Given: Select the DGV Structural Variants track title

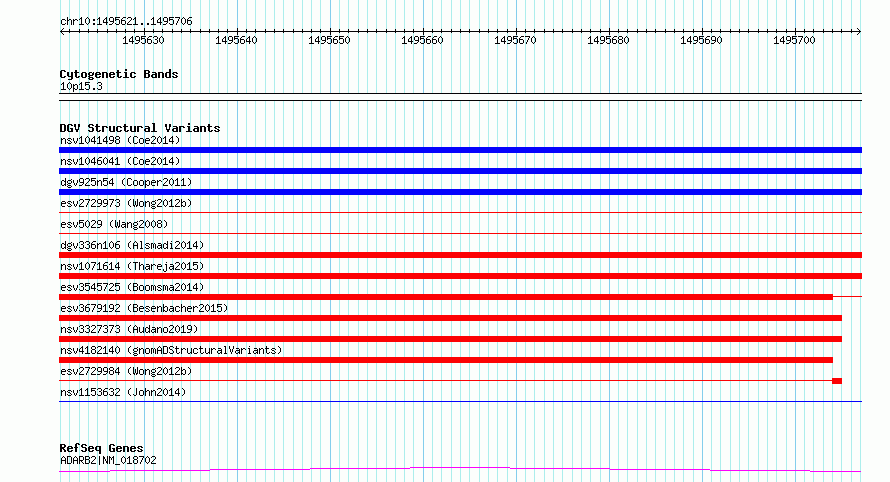Looking at the screenshot, I should (x=140, y=128).
